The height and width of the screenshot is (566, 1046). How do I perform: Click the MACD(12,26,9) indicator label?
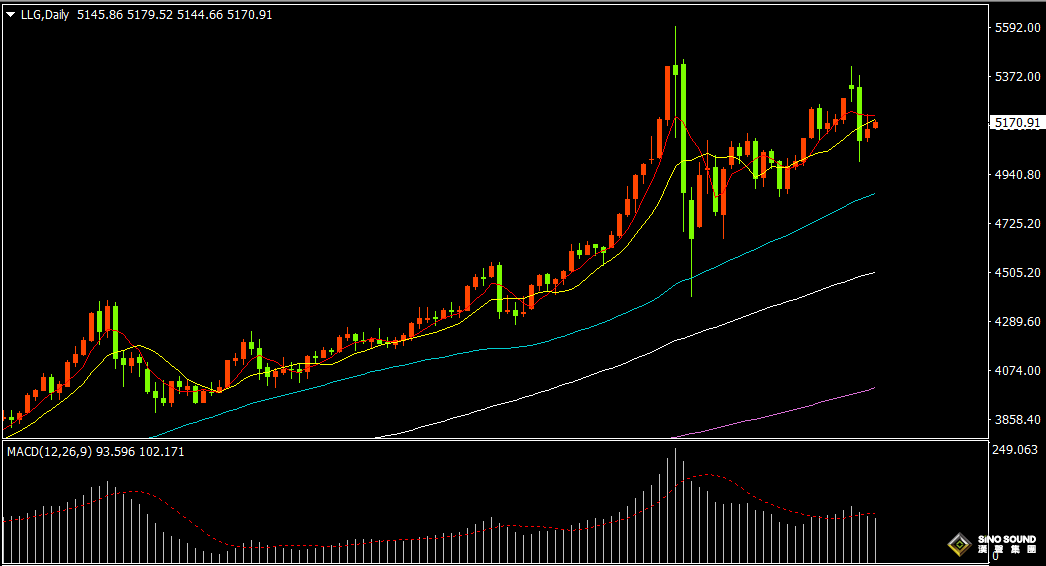click(x=48, y=452)
